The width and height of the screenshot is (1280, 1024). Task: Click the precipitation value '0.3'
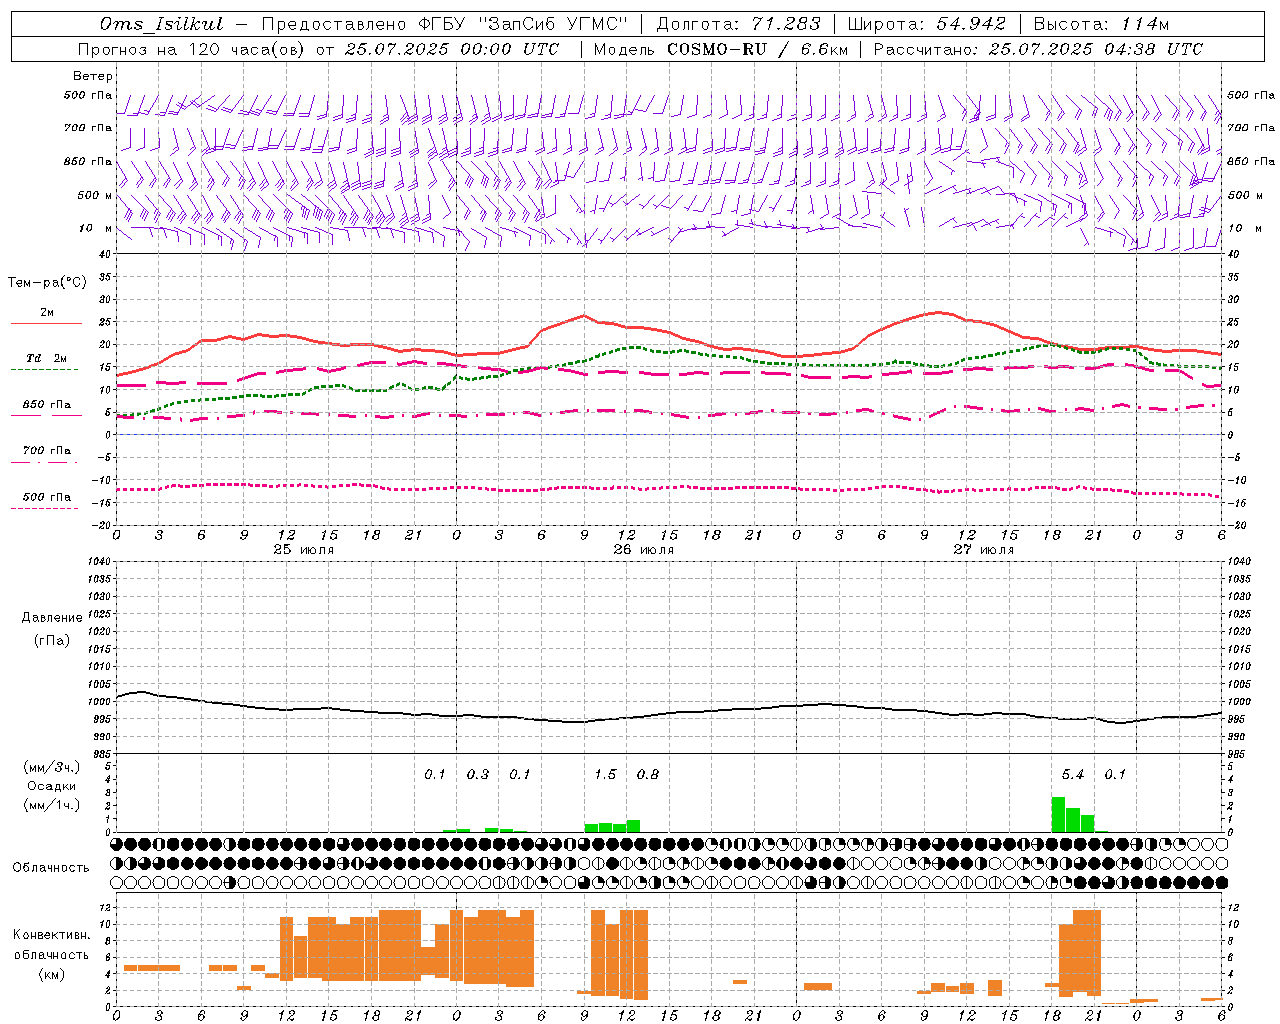[x=478, y=774]
